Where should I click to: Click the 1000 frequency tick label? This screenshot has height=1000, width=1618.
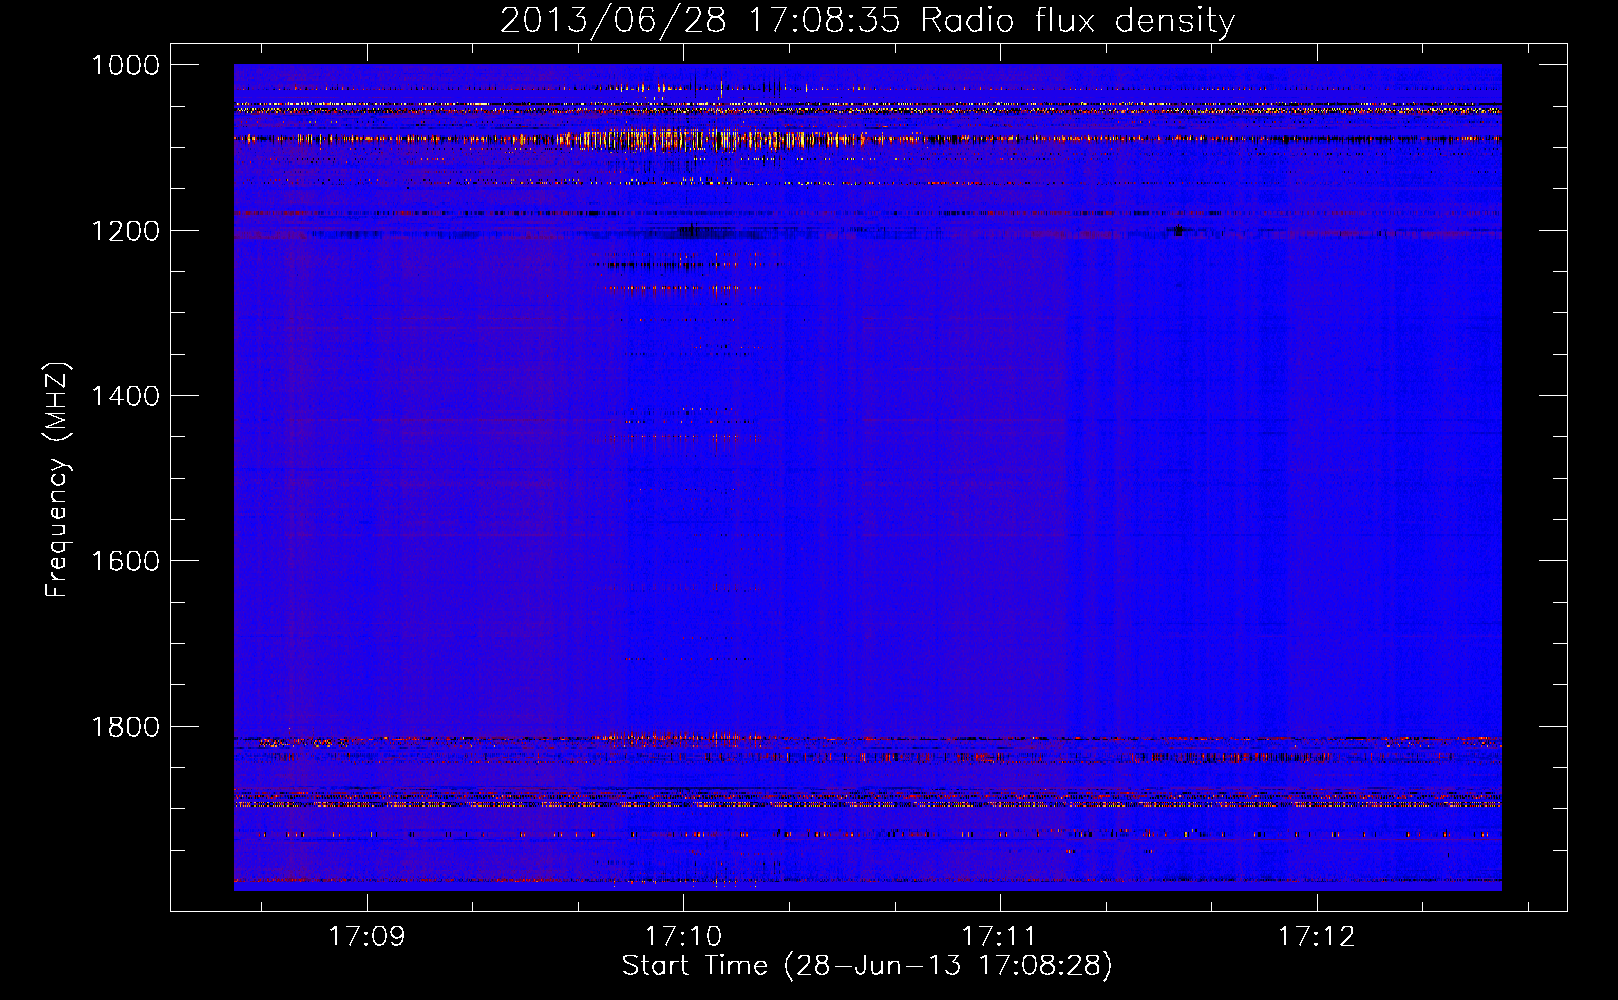[x=125, y=65]
